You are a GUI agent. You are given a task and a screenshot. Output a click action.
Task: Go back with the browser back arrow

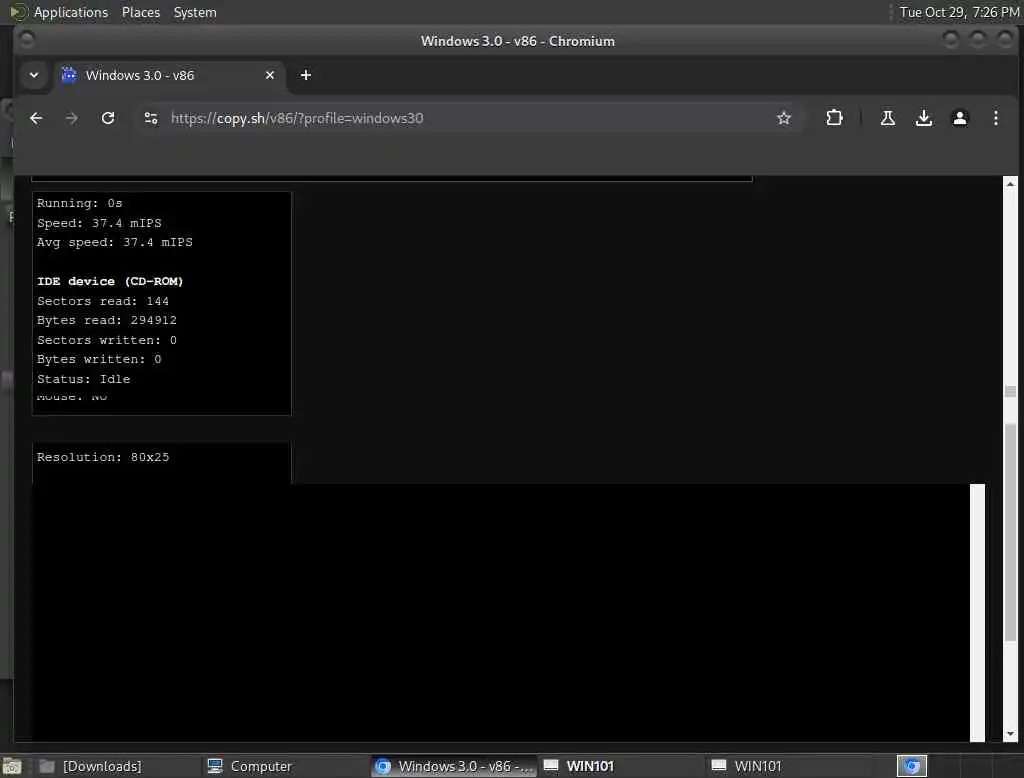point(36,118)
